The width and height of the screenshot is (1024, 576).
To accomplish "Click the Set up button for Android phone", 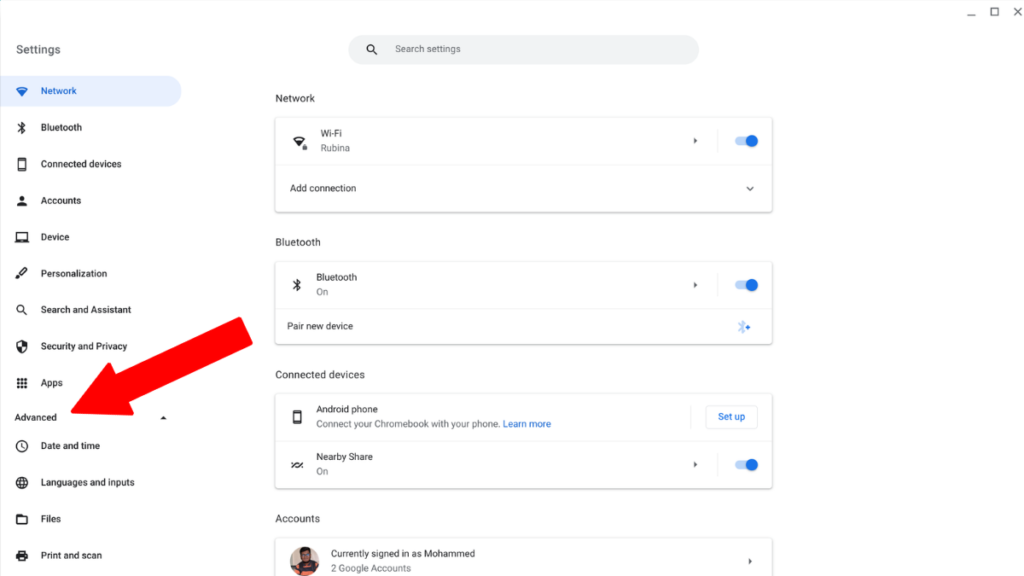I will [731, 416].
